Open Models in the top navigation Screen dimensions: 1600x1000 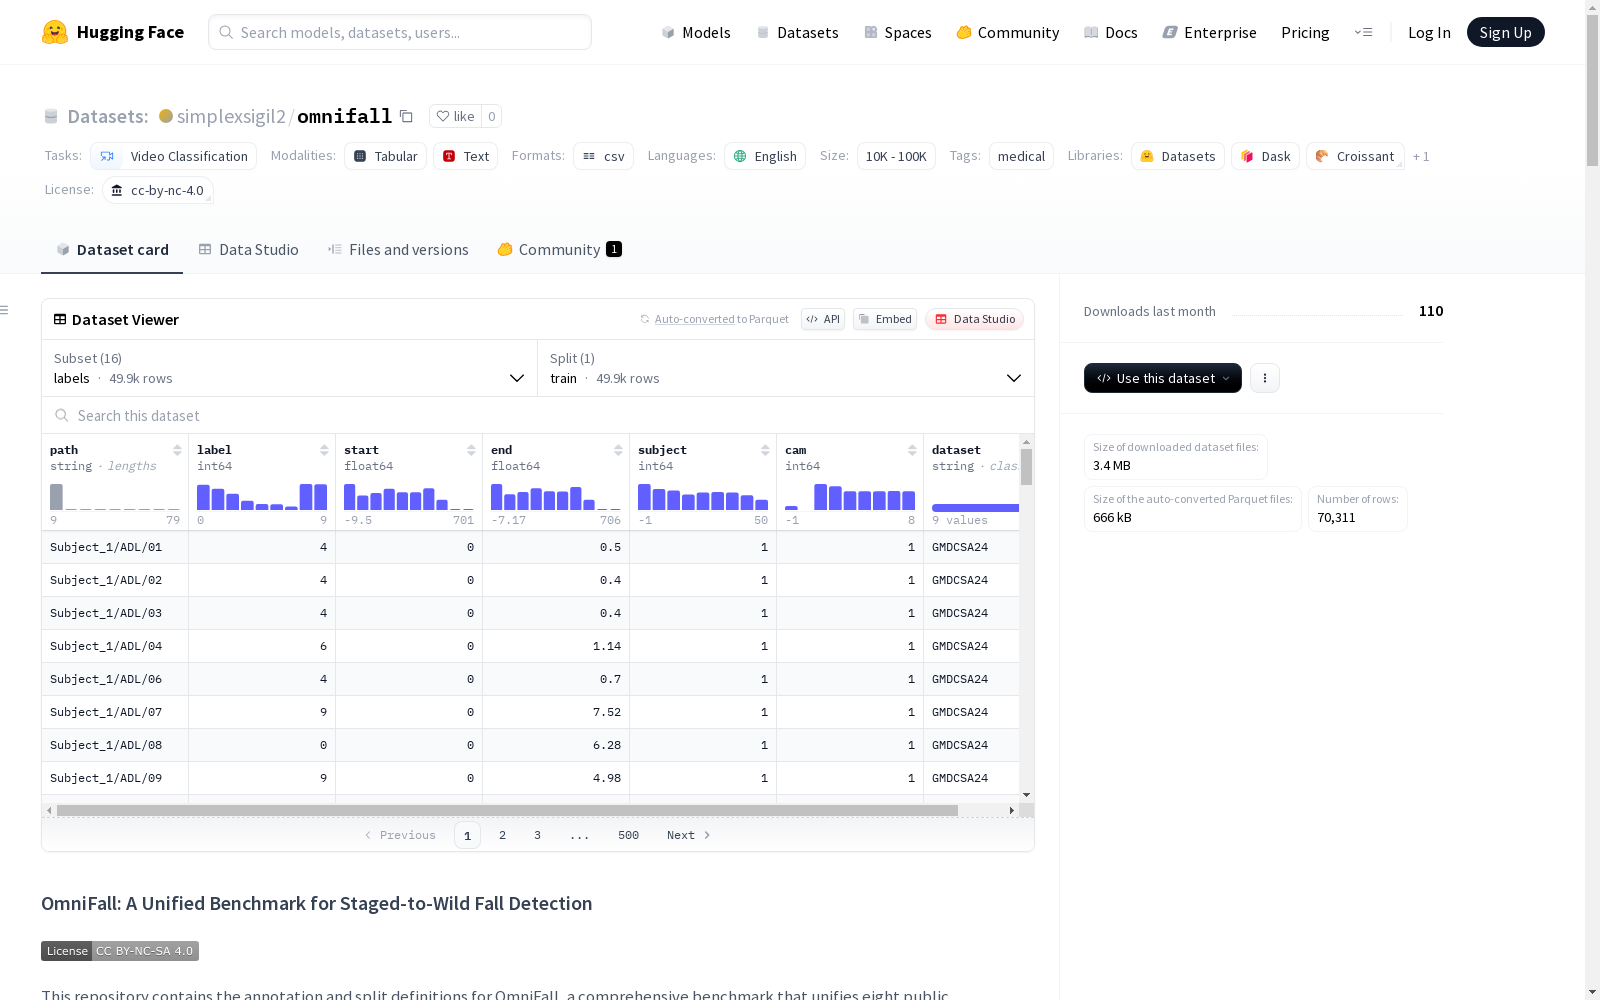[x=696, y=32]
